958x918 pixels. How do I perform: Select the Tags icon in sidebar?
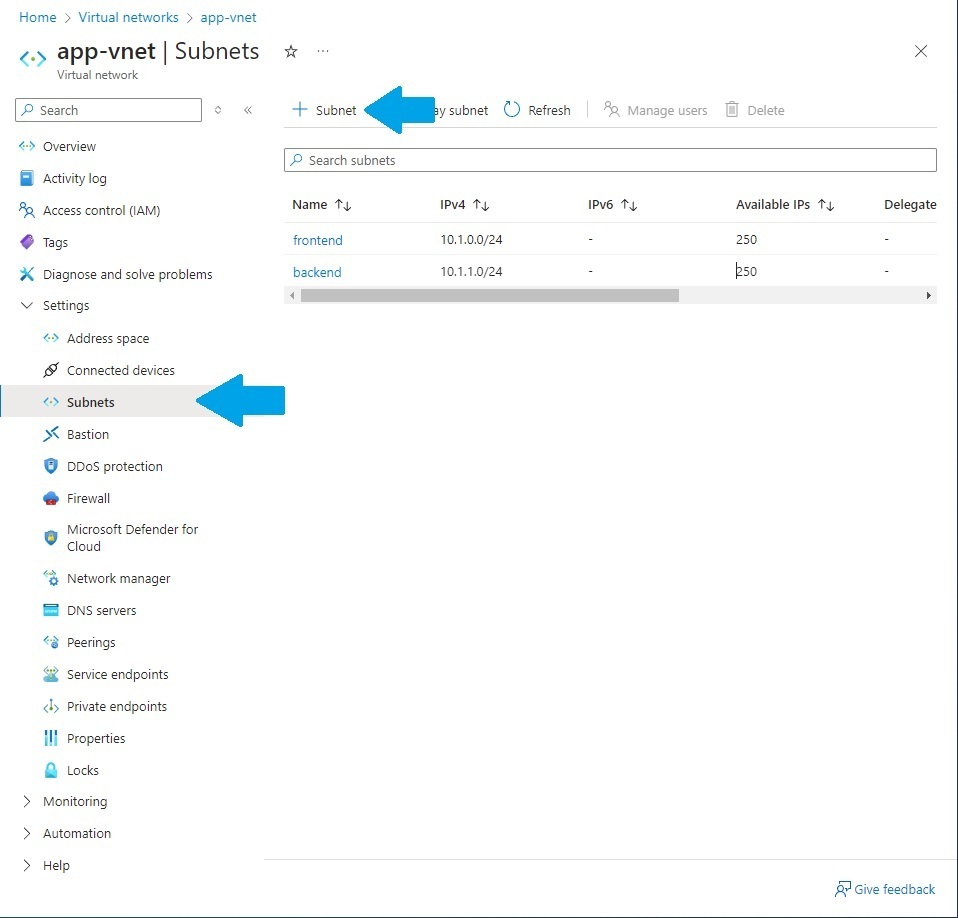pos(27,242)
